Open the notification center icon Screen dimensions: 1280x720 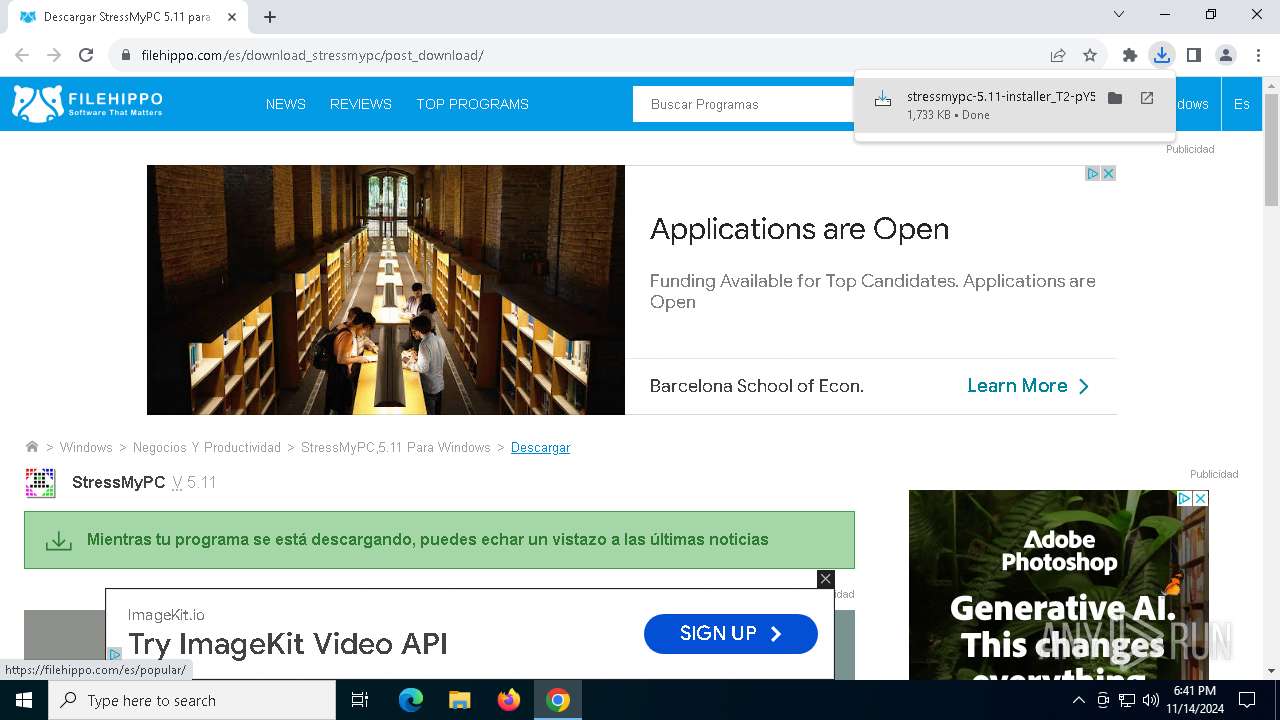(1247, 700)
